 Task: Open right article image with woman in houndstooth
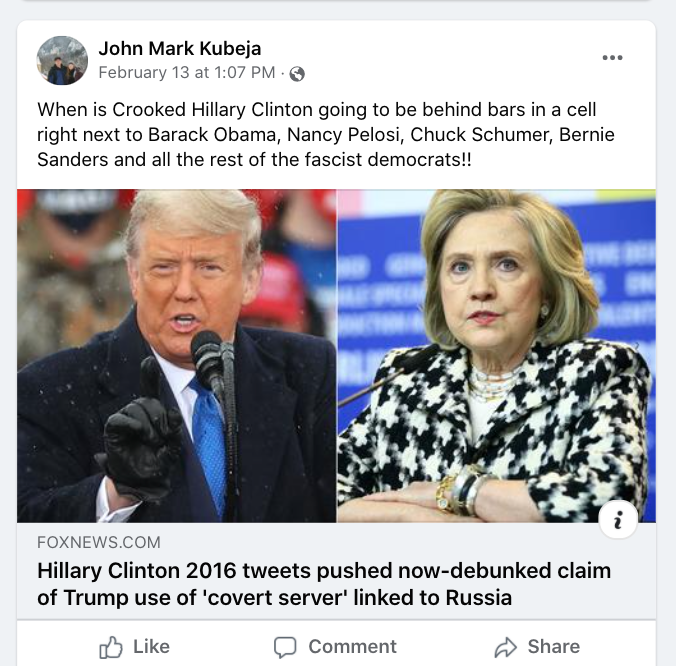497,356
